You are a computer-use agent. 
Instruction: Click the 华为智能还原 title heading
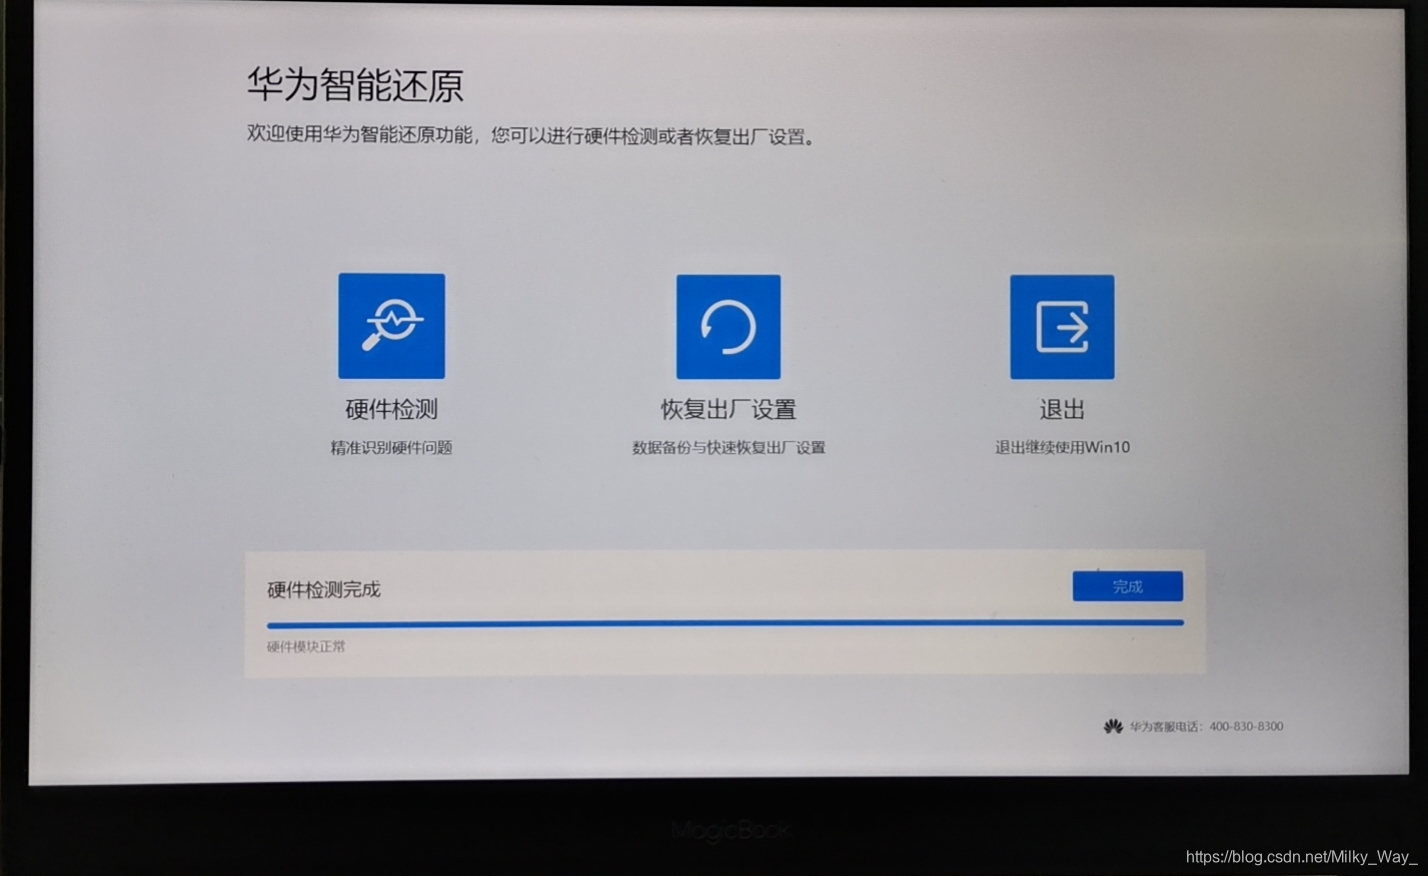tap(355, 85)
